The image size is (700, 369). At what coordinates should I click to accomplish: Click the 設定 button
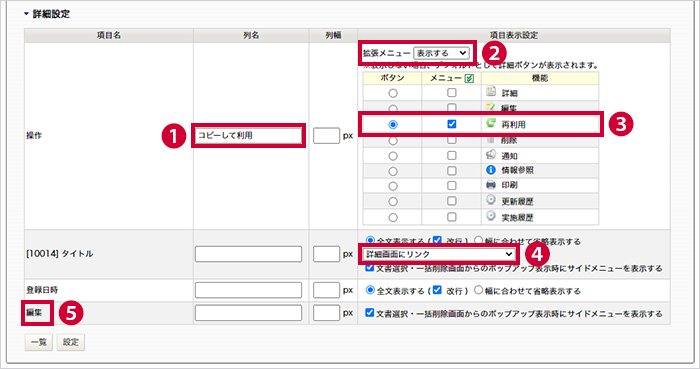pyautogui.click(x=71, y=342)
